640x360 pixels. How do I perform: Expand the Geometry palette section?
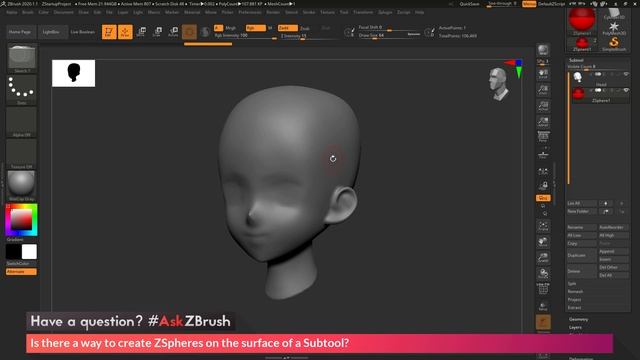click(578, 319)
